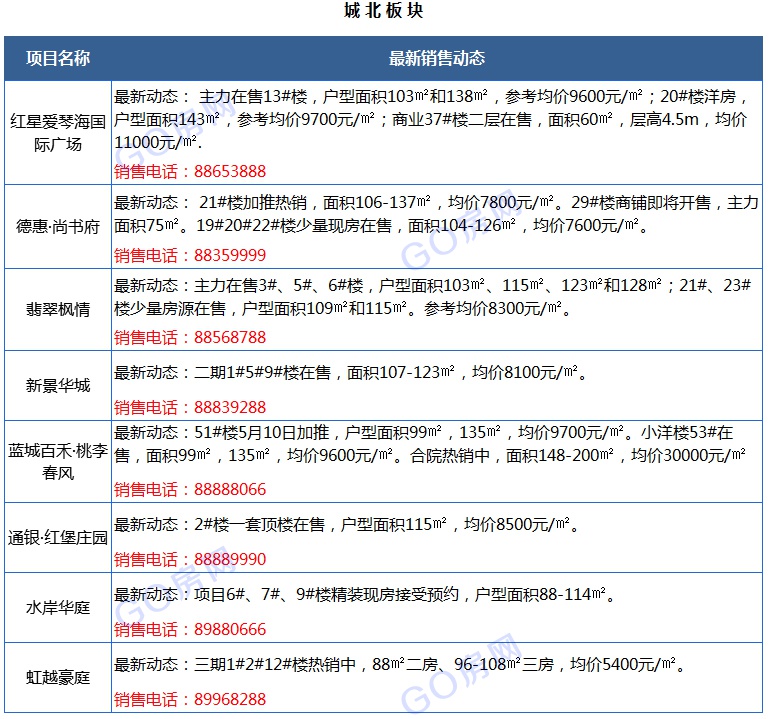Select project name 翡翠枫情
The image size is (770, 719).
58,309
